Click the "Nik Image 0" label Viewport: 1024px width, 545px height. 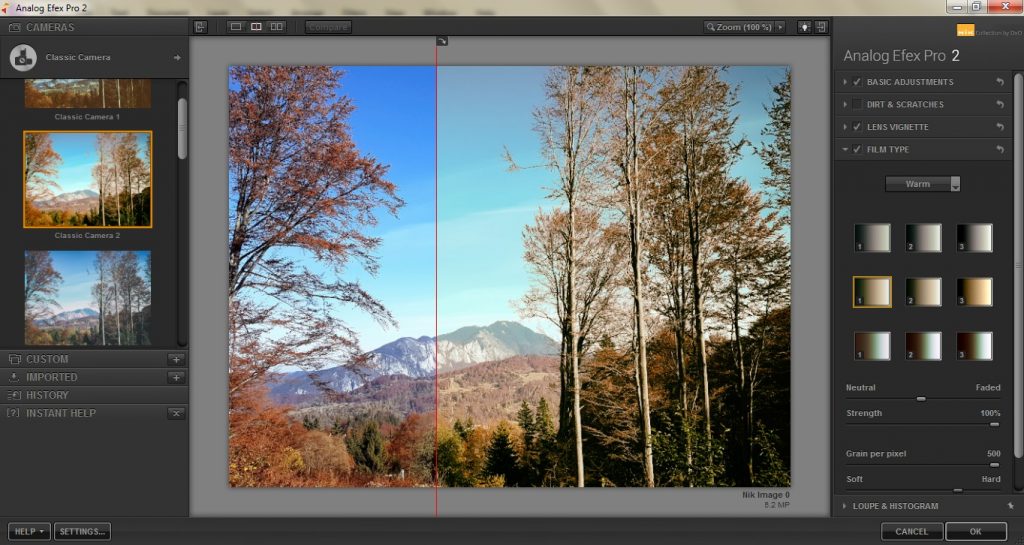765,495
